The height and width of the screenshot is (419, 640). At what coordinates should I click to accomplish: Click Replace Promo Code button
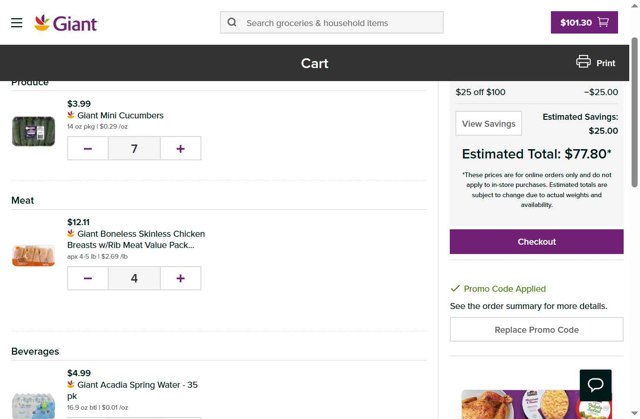pyautogui.click(x=536, y=330)
